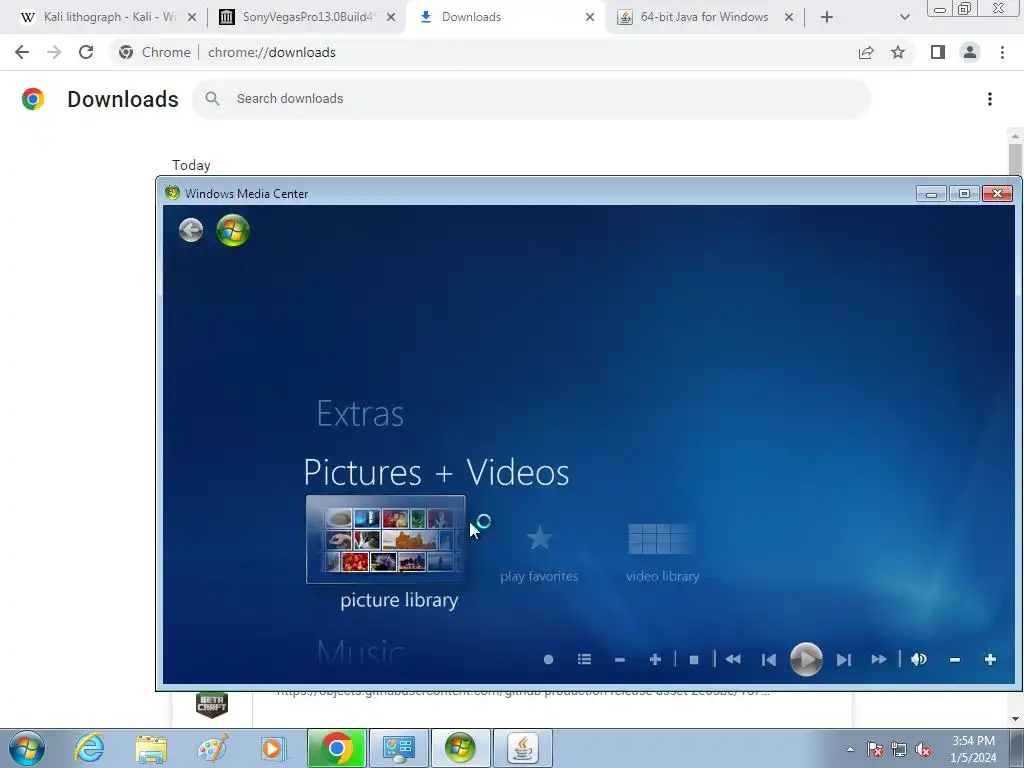Open the guide list icon in transport bar
Viewport: 1024px width, 768px height.
584,660
